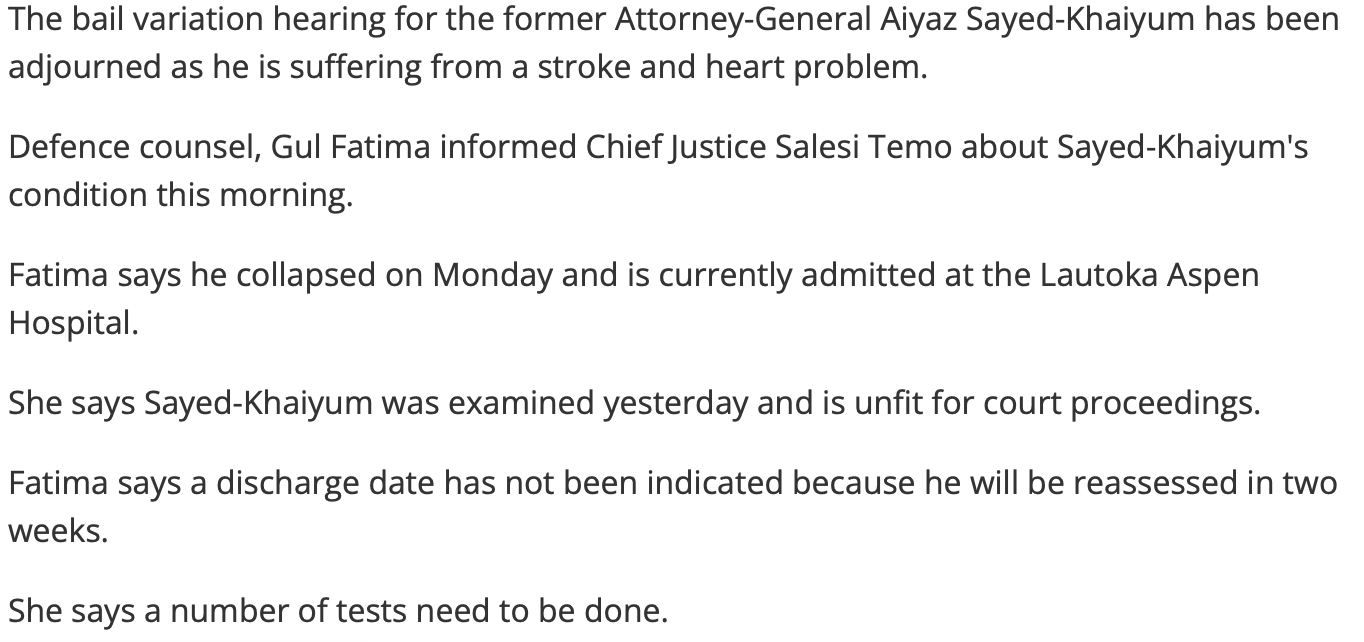This screenshot has height=642, width=1364.
Task: Click the words "Lautoka Aspen"
Action: coord(1149,274)
